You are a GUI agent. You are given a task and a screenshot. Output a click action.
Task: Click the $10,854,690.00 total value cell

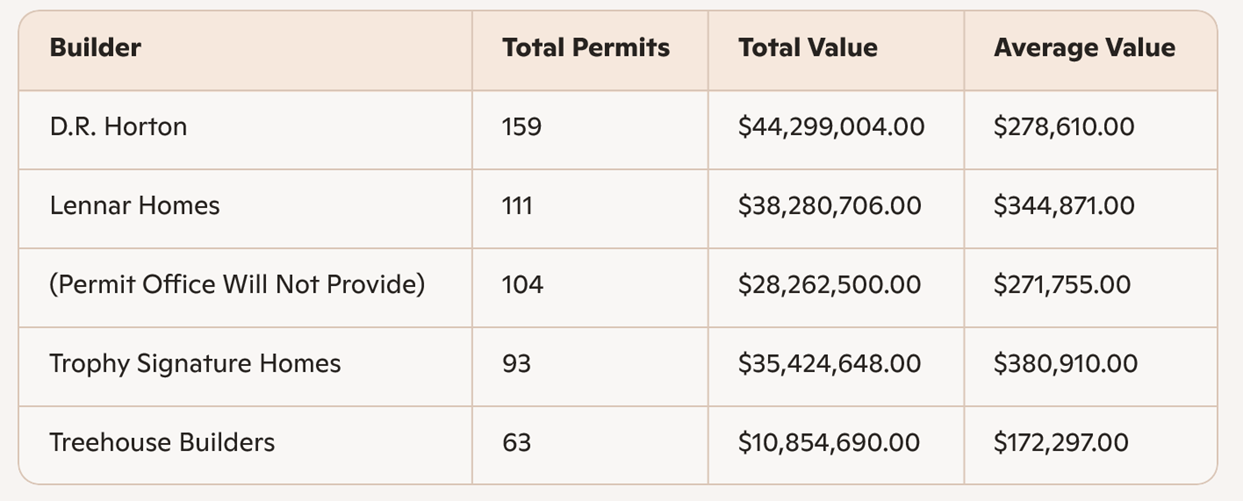coord(828,442)
